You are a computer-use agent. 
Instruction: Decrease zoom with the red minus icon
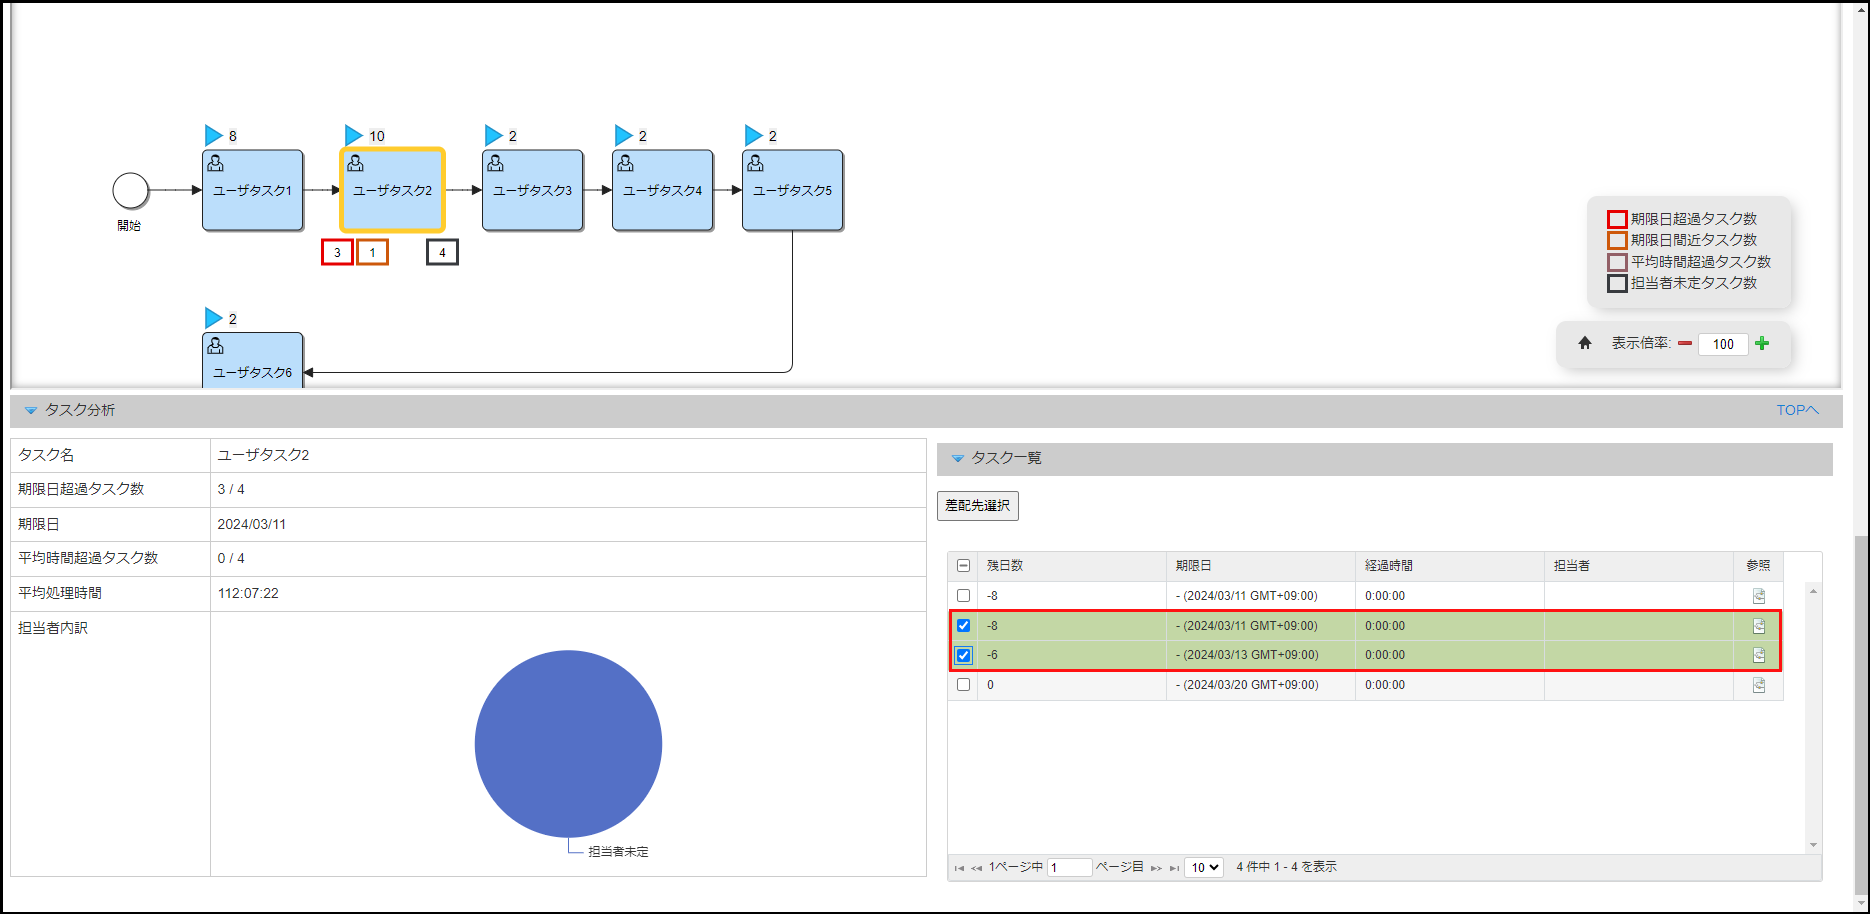(x=1685, y=344)
